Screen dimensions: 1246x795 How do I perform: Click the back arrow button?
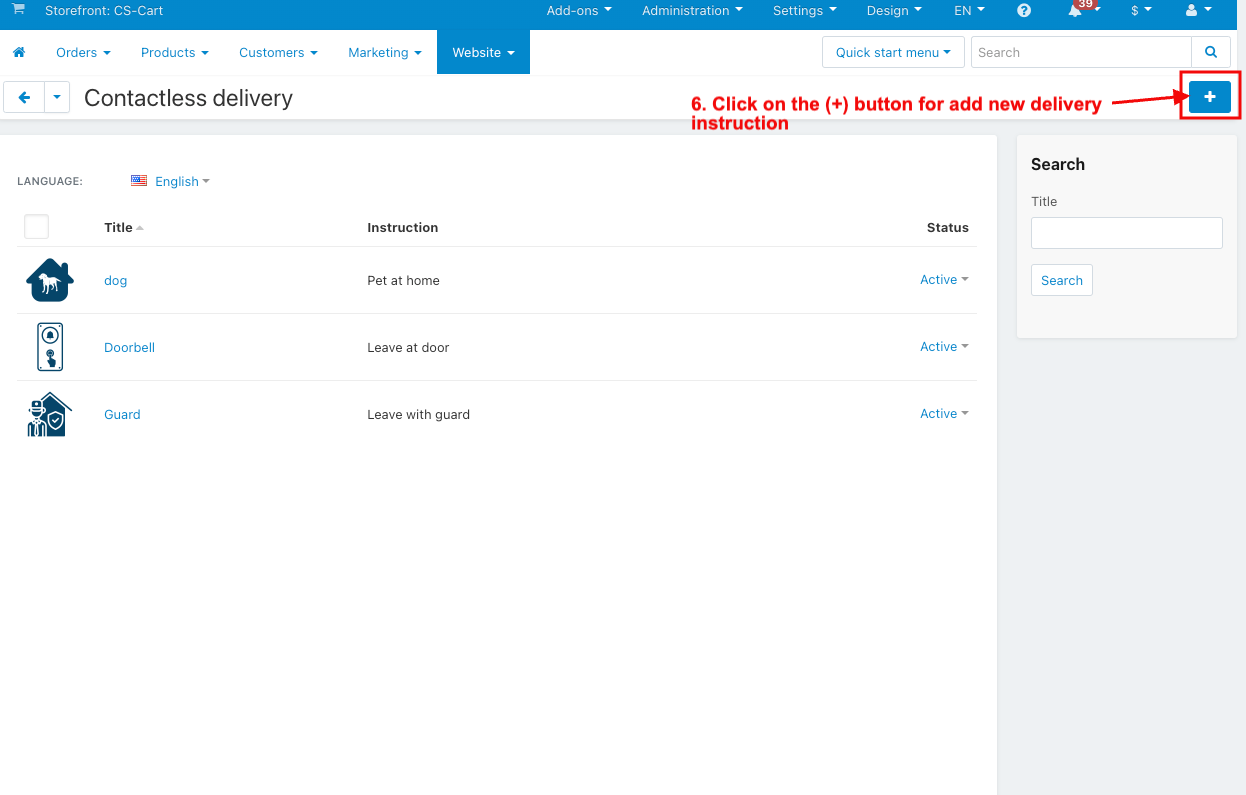tap(24, 97)
